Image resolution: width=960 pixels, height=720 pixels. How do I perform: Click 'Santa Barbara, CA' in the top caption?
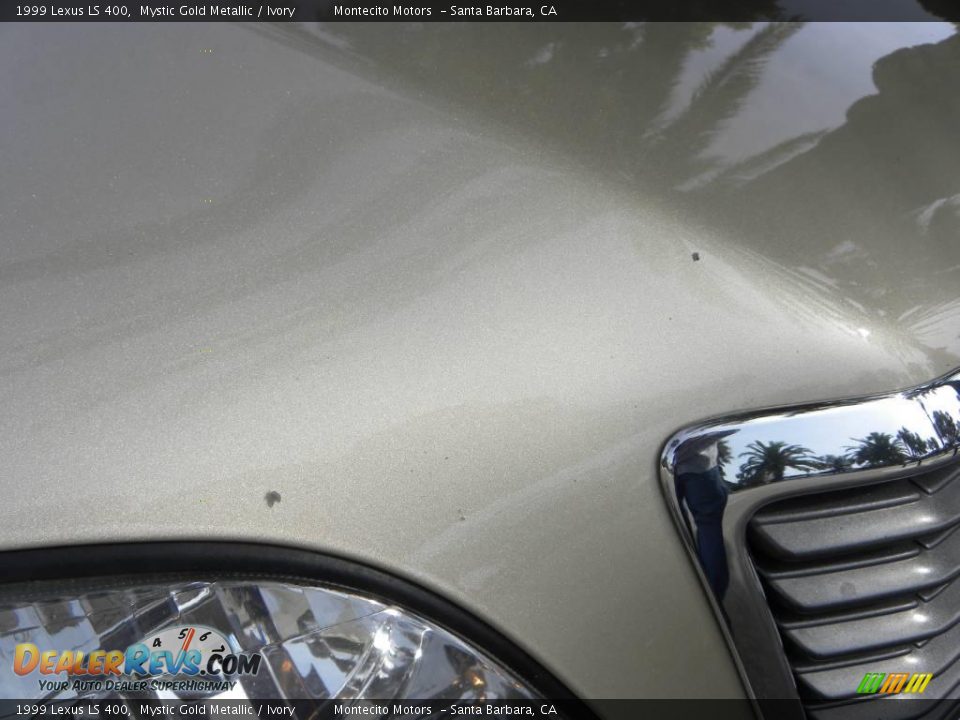503,11
